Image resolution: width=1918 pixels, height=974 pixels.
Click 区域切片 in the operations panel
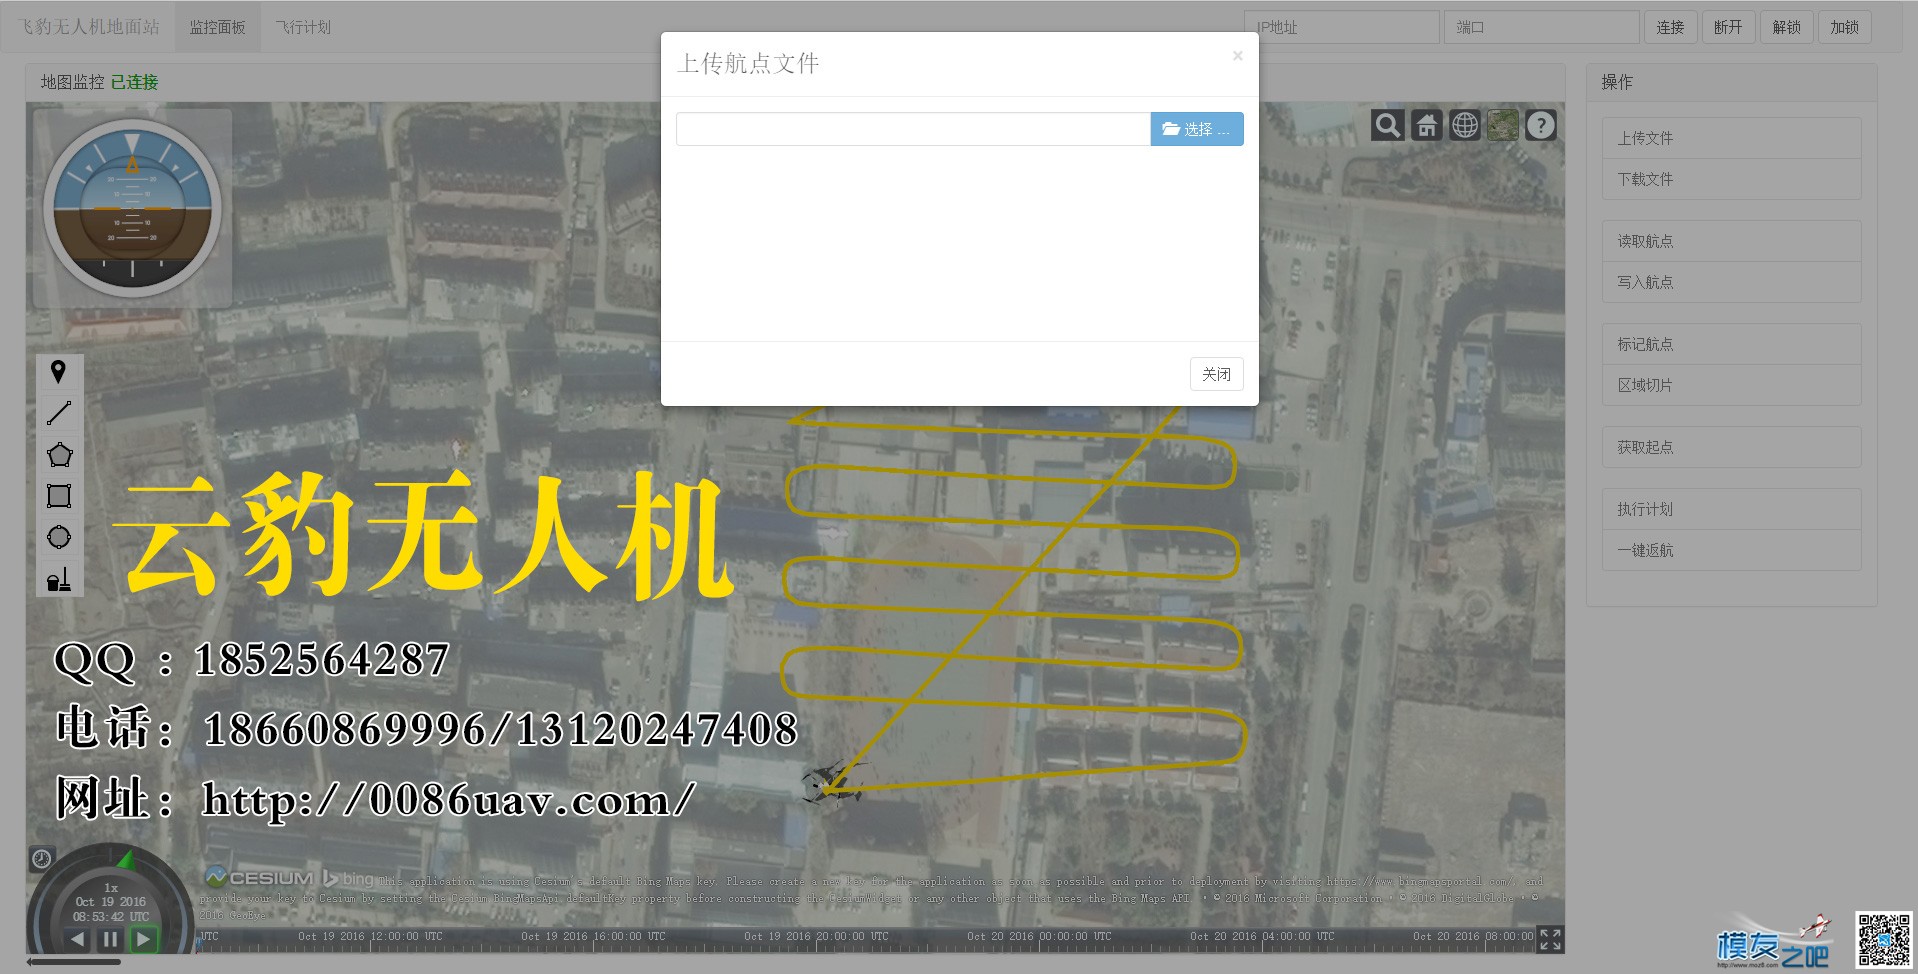tap(1731, 385)
